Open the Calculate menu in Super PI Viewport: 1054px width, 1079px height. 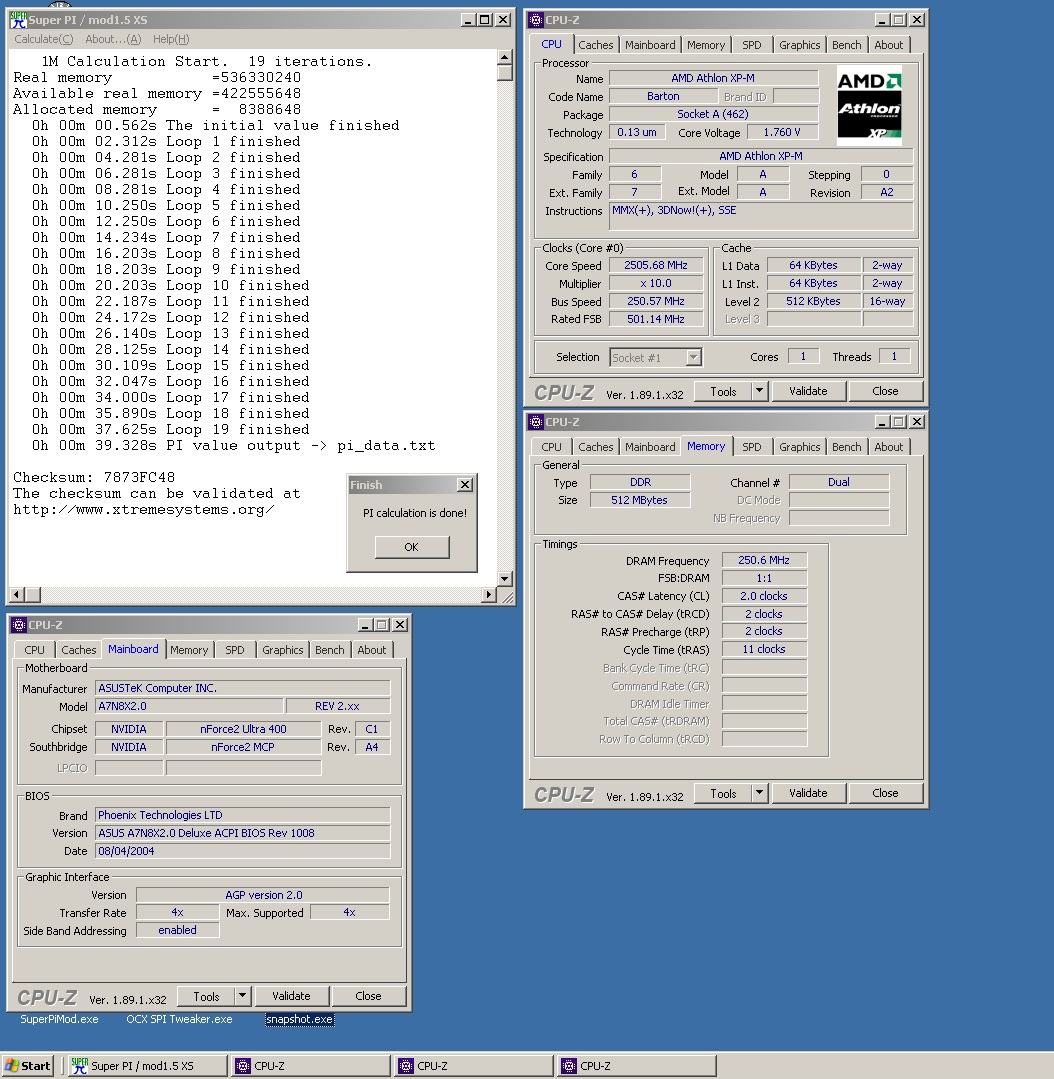point(43,39)
